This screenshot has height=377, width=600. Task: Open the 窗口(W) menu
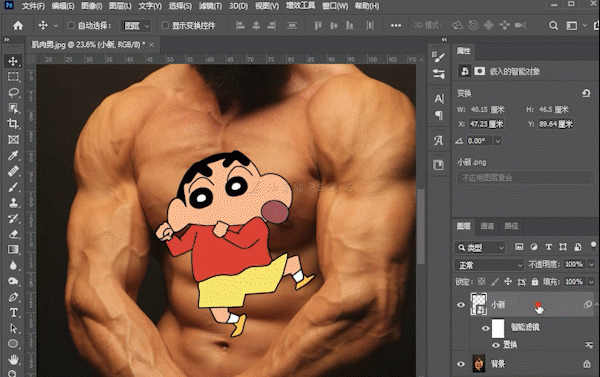coord(335,6)
